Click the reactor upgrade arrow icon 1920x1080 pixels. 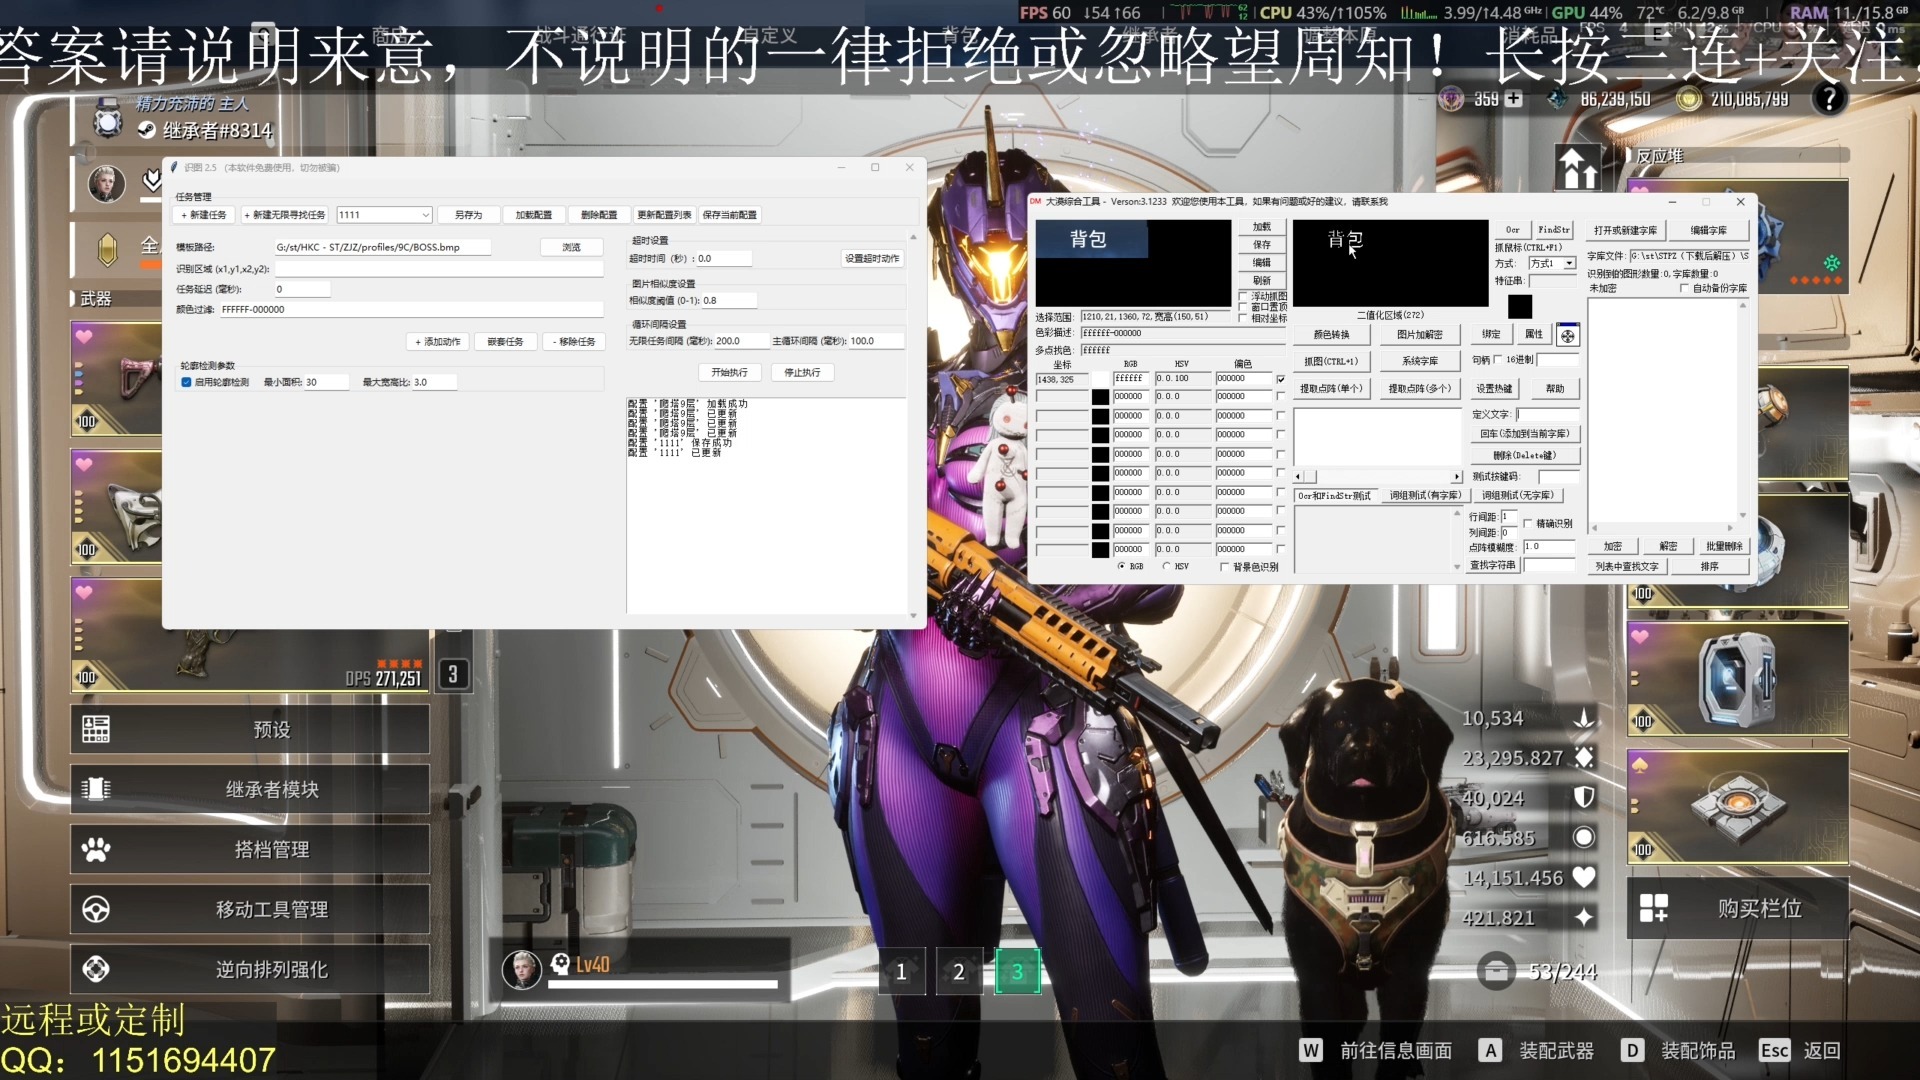pyautogui.click(x=1578, y=167)
